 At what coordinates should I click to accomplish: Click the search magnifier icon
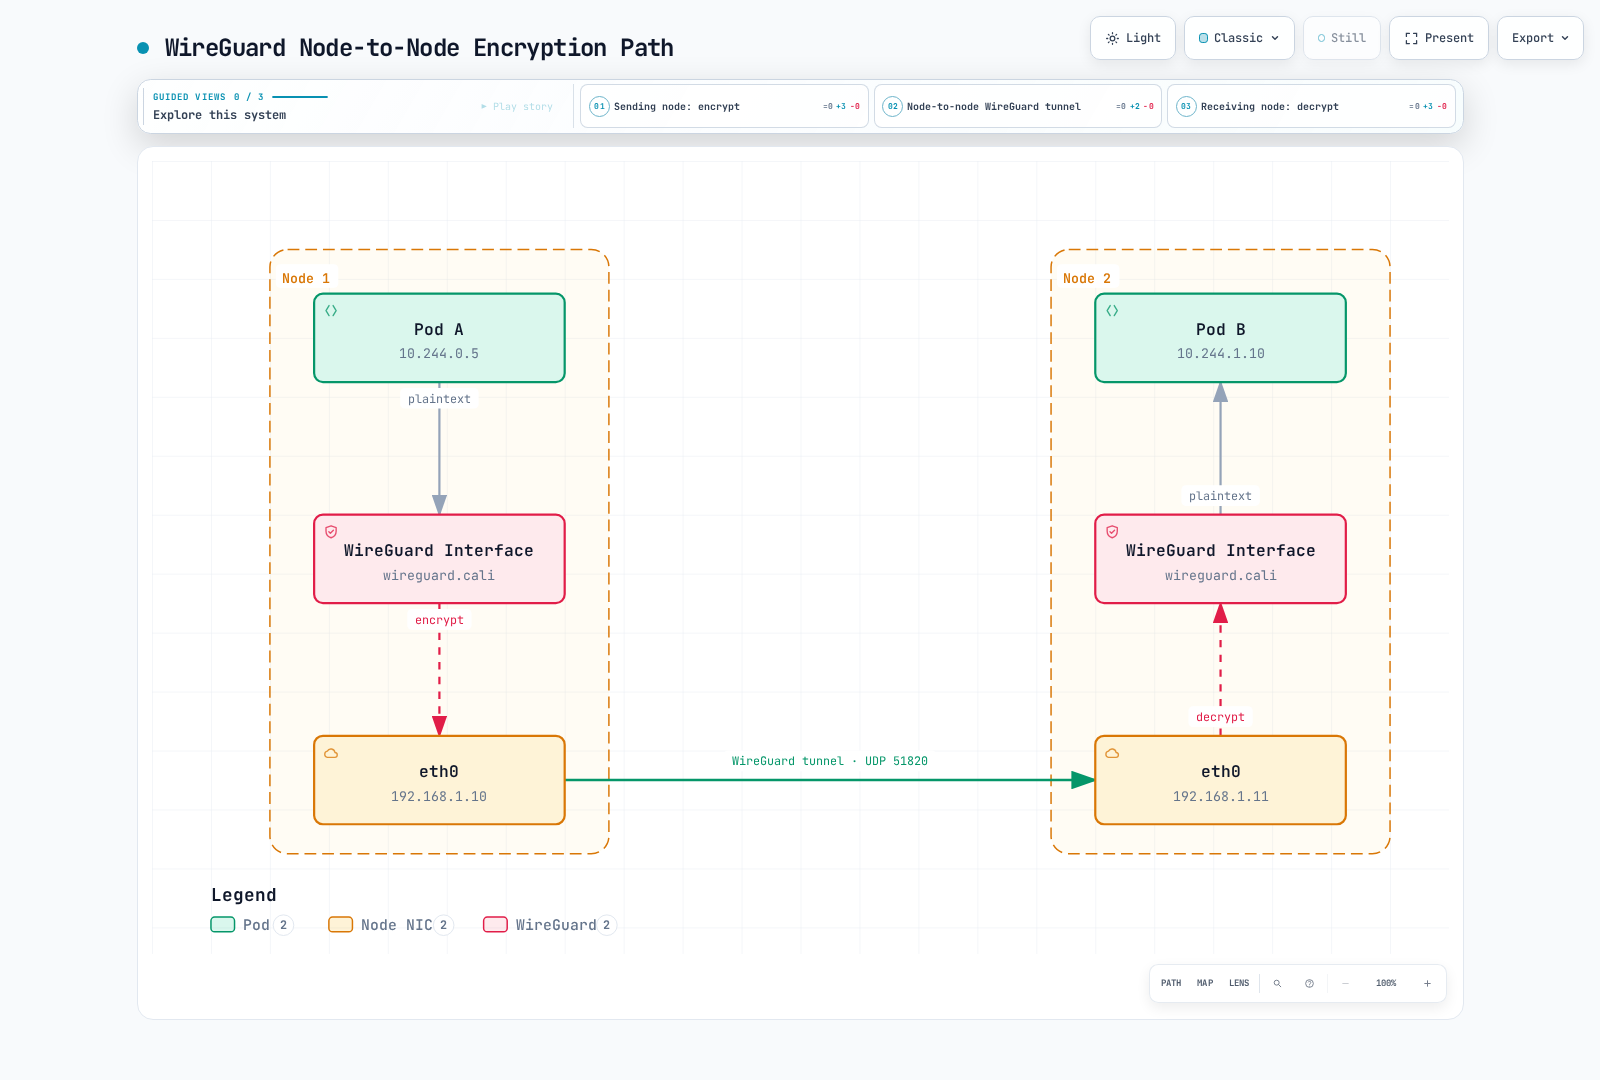[x=1277, y=983]
